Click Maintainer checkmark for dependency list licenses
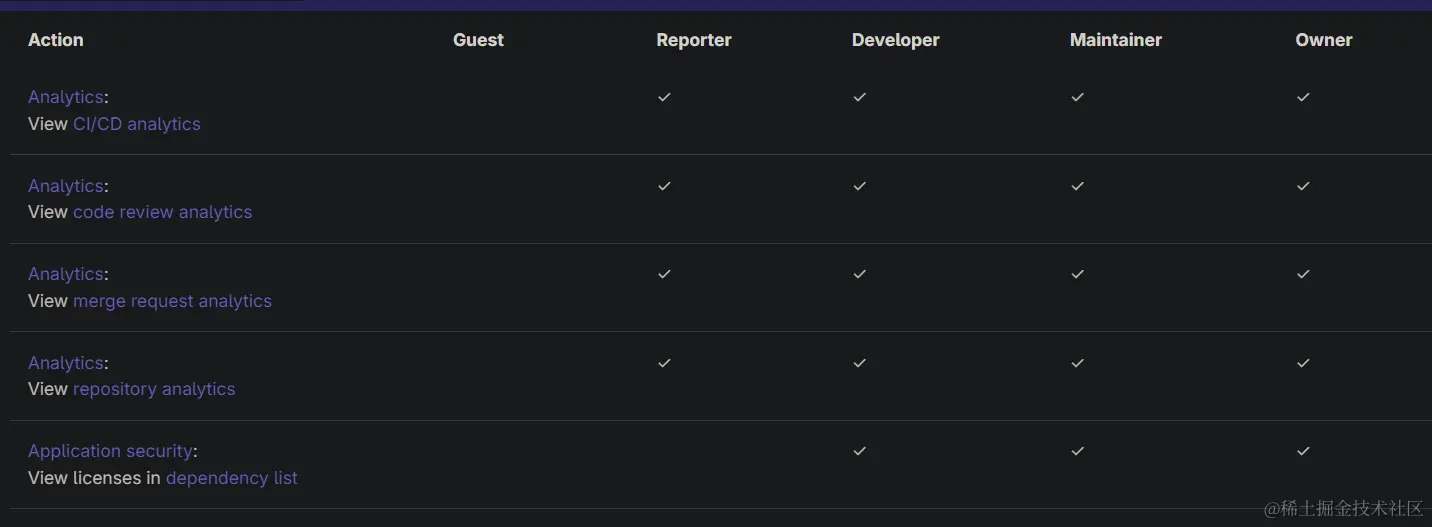This screenshot has width=1432, height=527. [1077, 451]
